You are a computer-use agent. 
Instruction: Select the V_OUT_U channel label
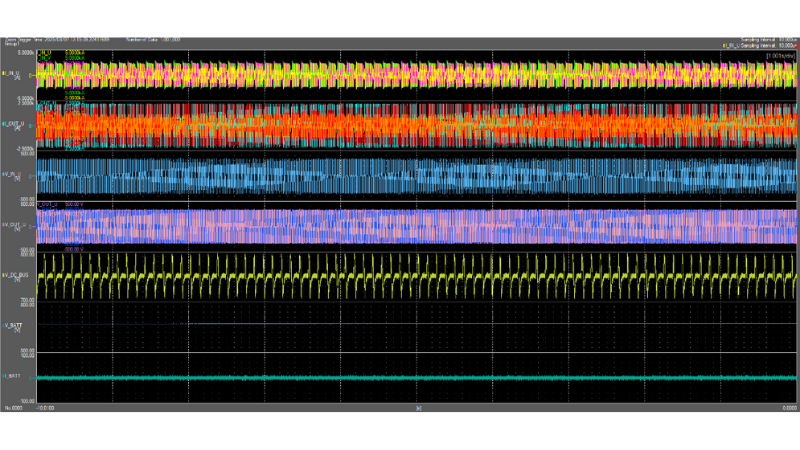[14, 225]
